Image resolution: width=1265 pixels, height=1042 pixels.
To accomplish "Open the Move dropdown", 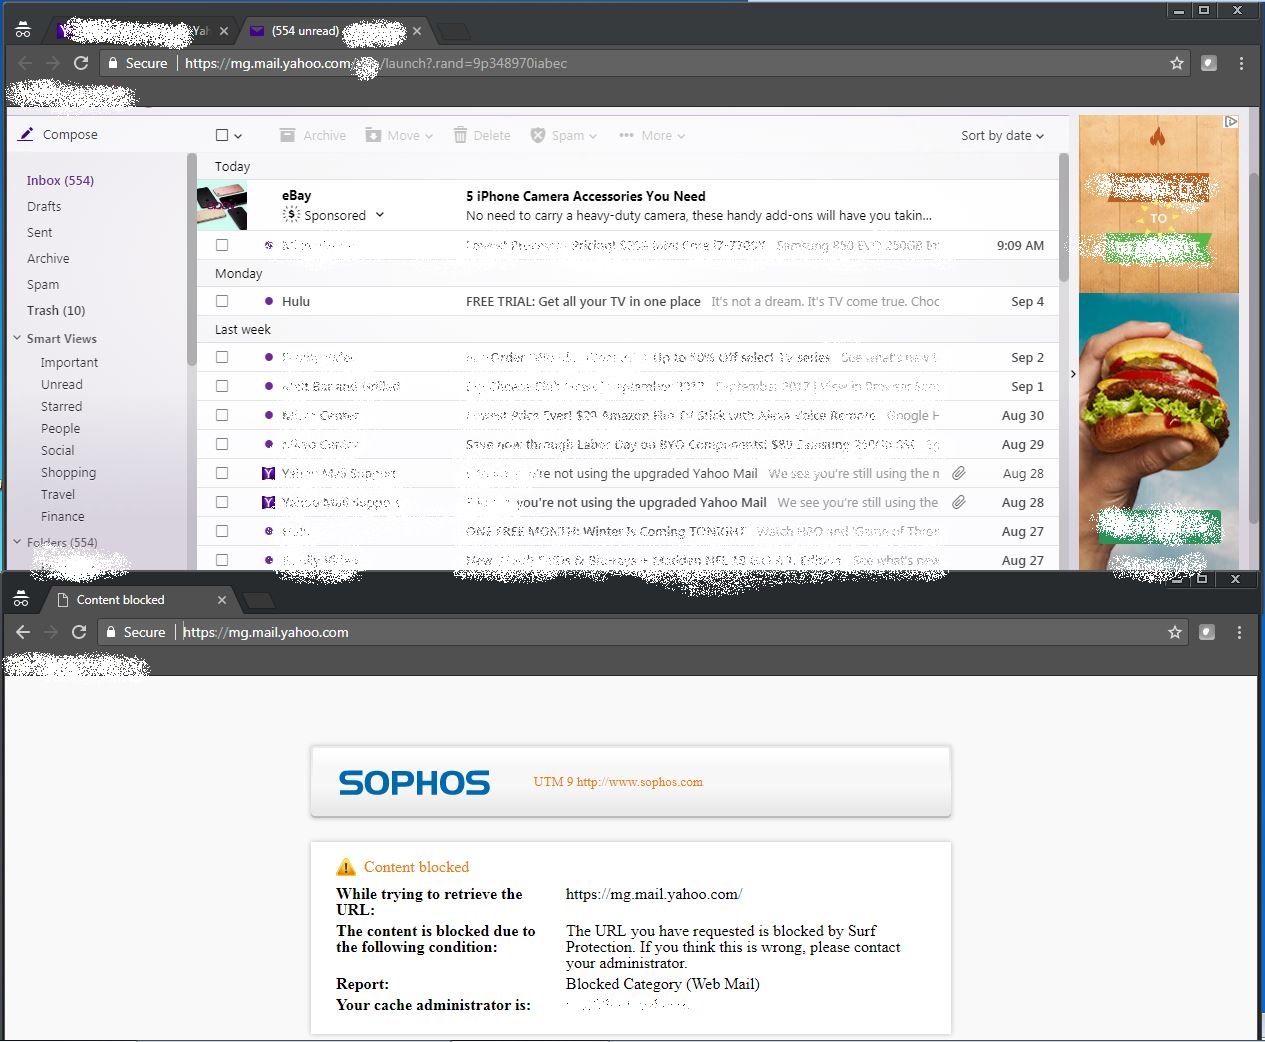I will click(399, 136).
